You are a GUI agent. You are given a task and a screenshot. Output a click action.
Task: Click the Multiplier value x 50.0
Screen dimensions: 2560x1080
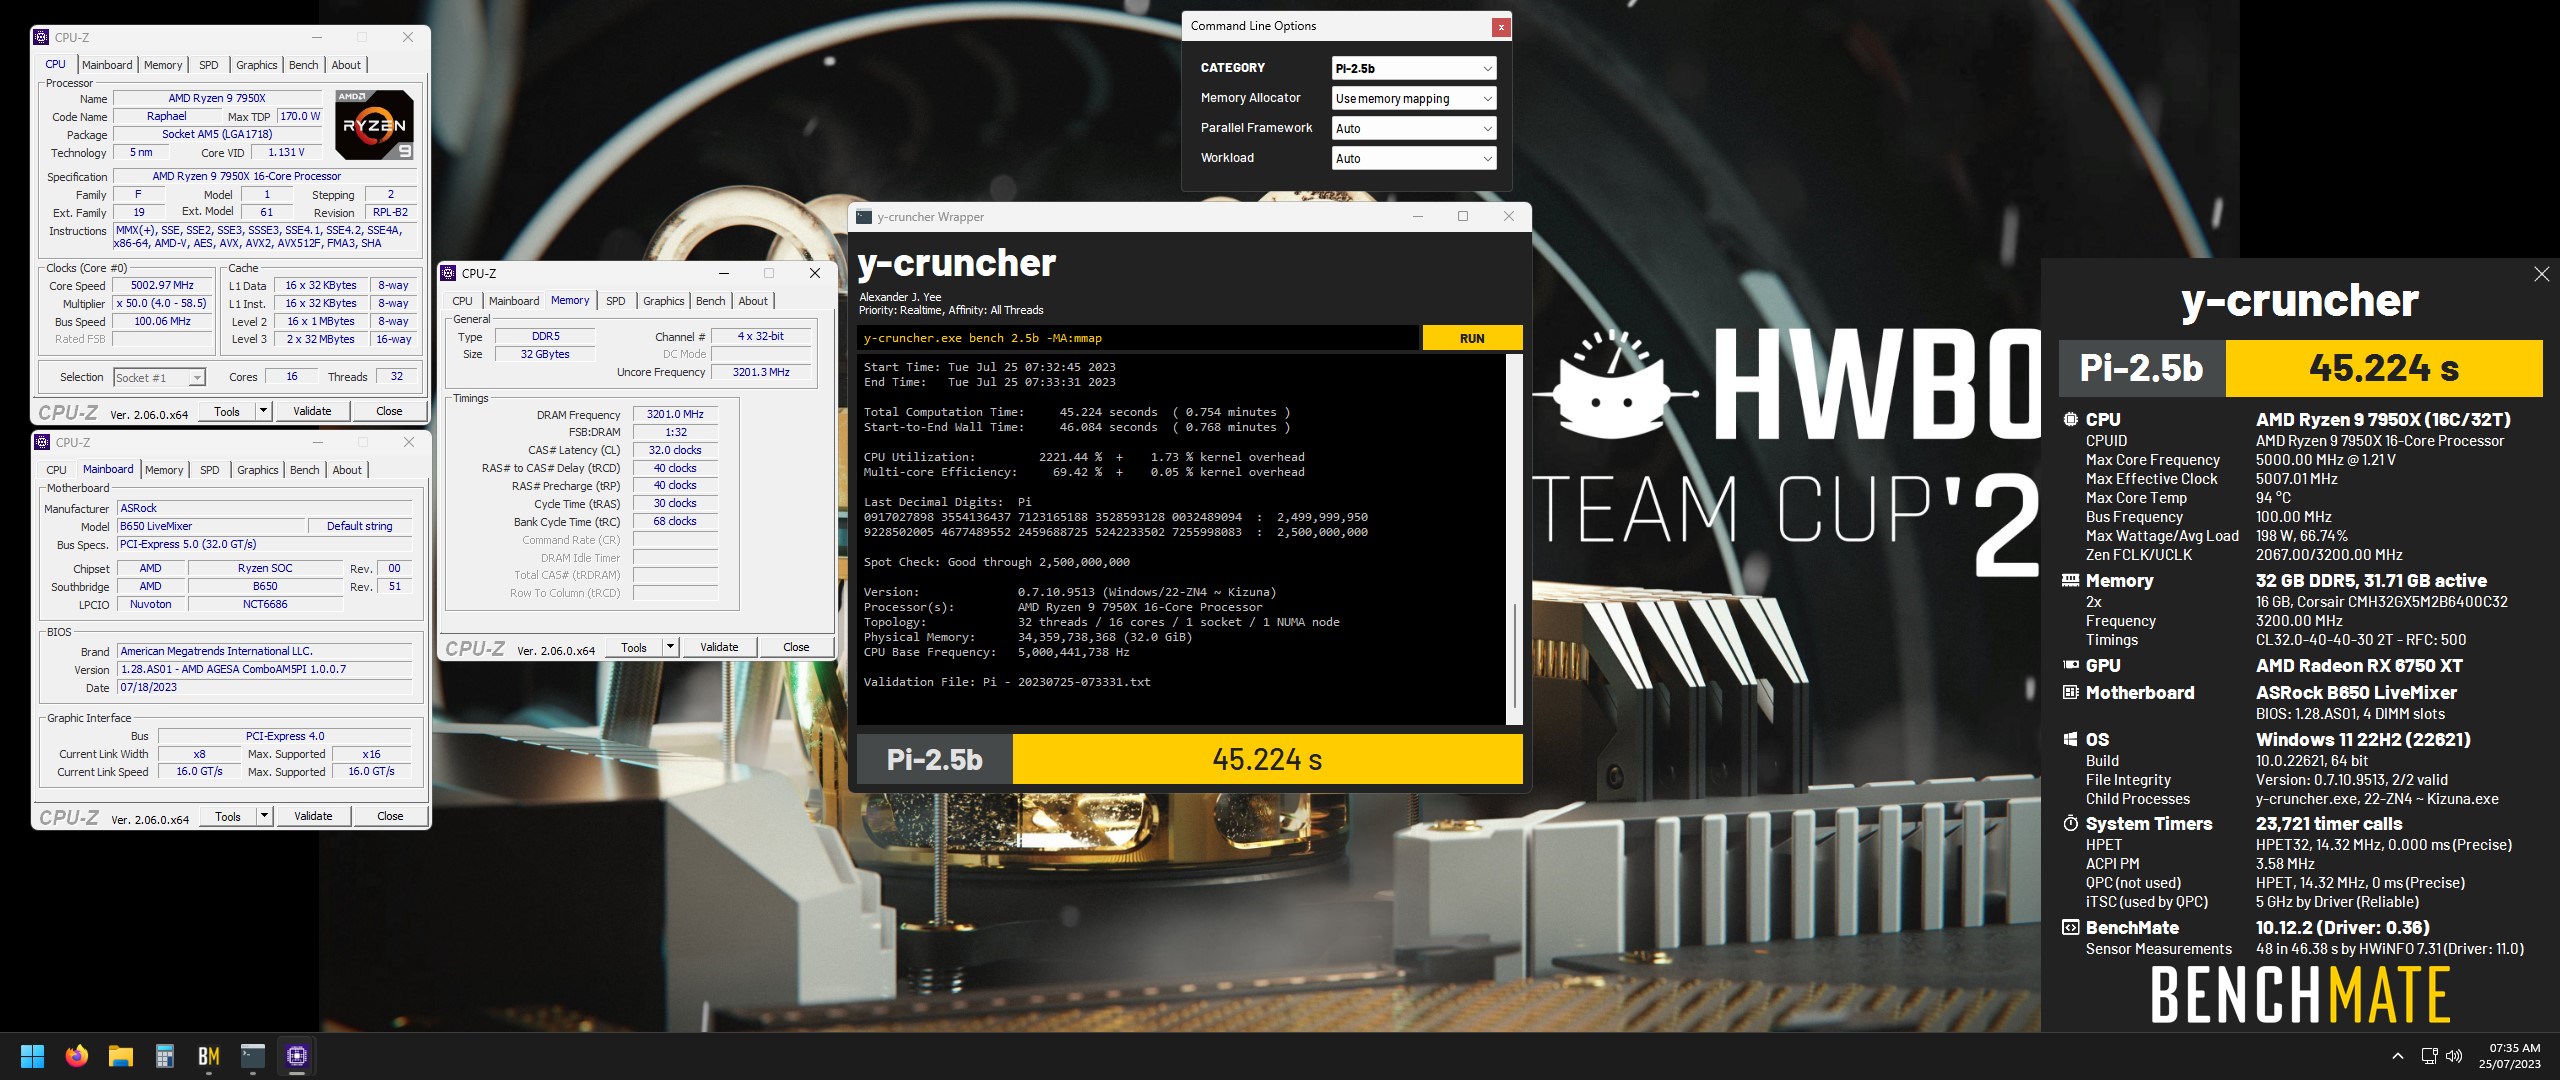point(162,303)
